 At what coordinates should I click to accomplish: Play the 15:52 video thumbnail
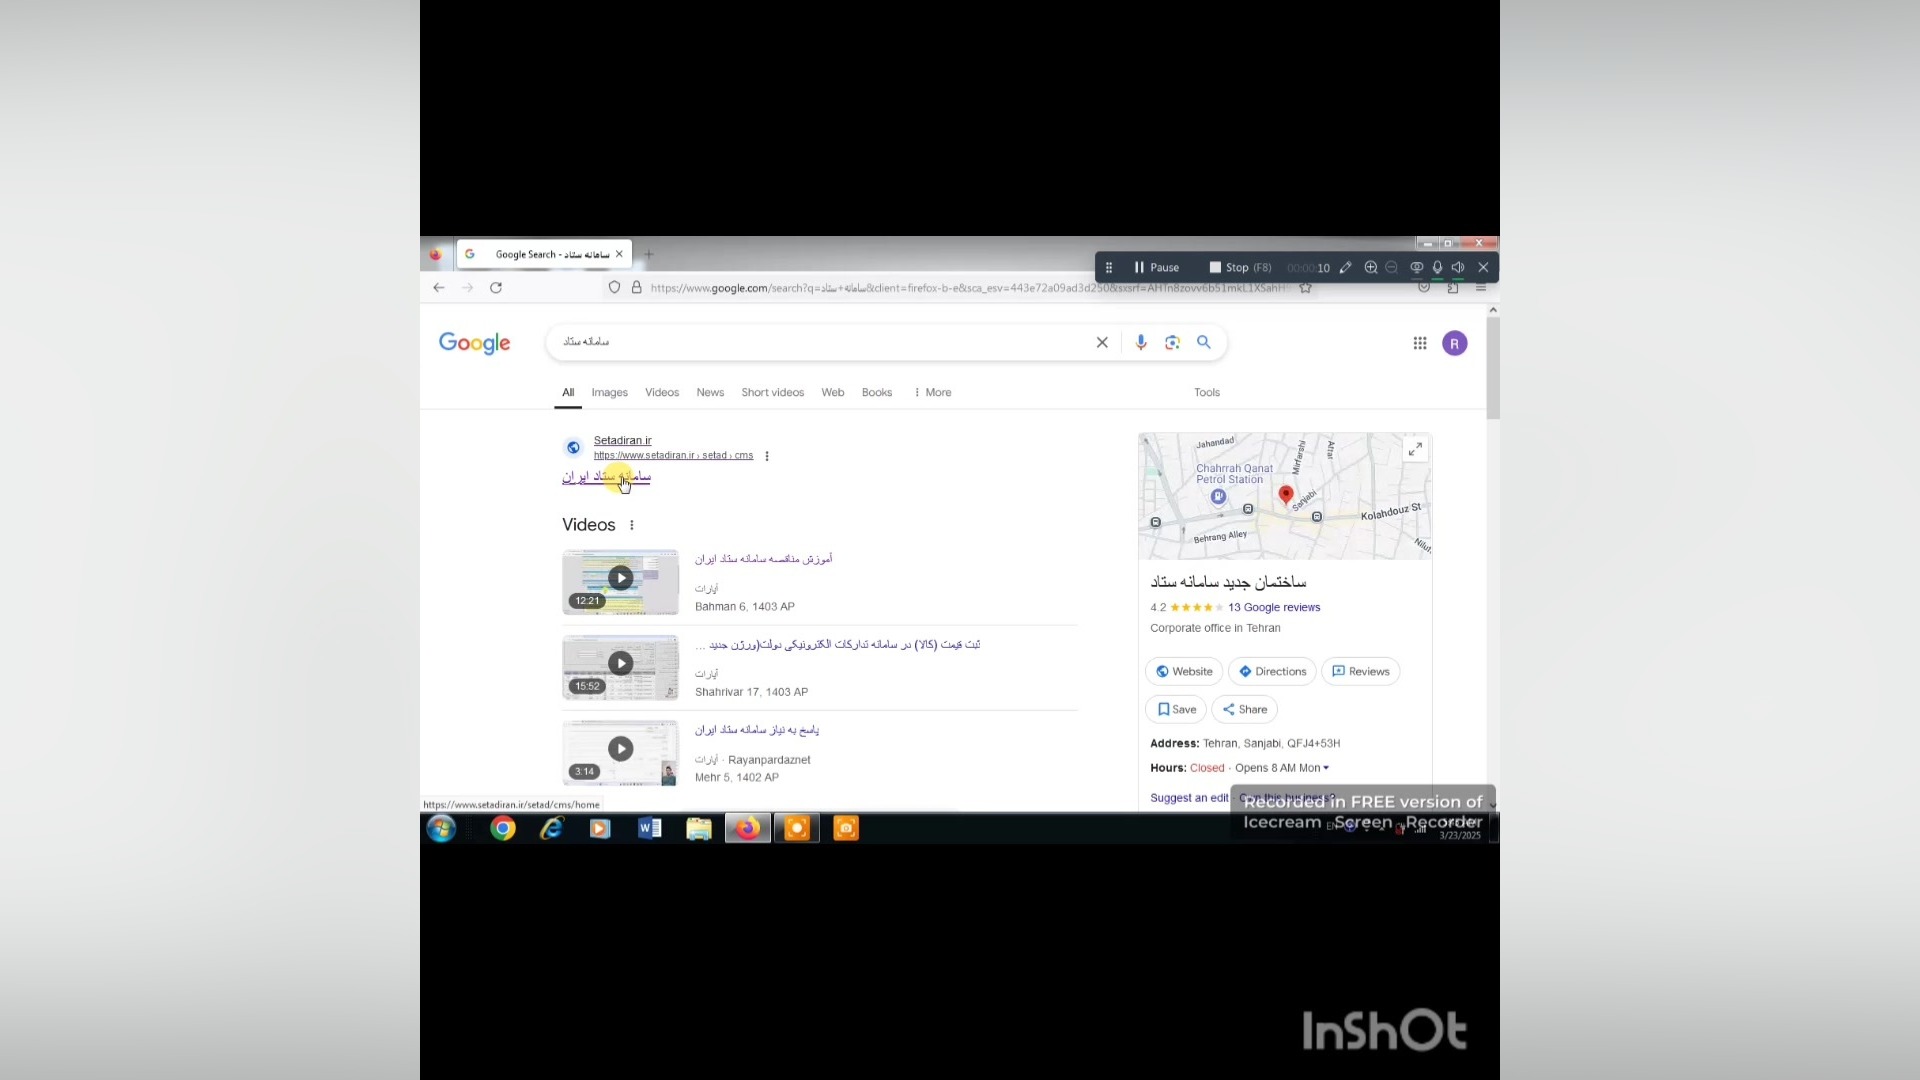click(x=620, y=667)
